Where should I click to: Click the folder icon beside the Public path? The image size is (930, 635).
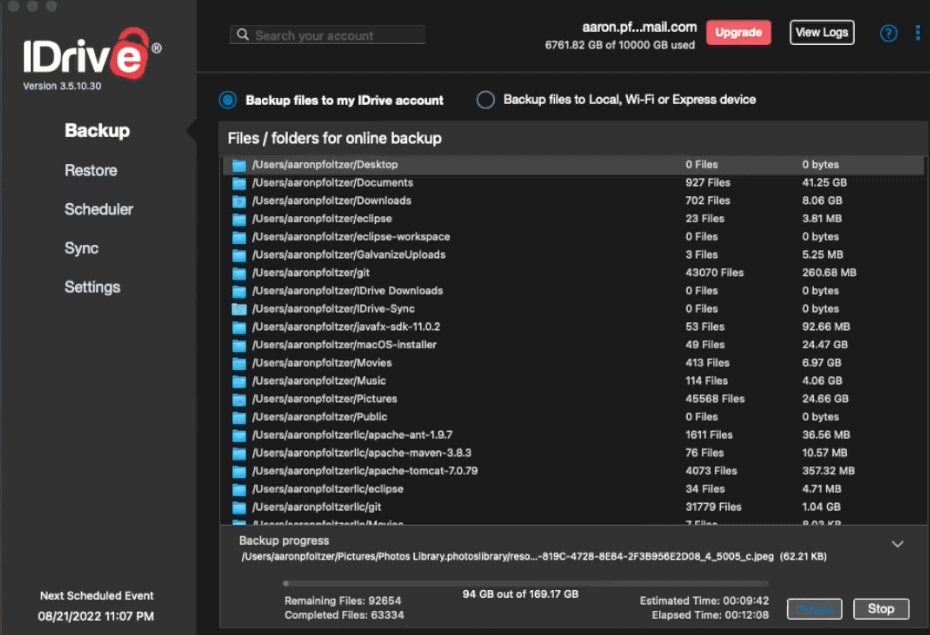pos(239,417)
